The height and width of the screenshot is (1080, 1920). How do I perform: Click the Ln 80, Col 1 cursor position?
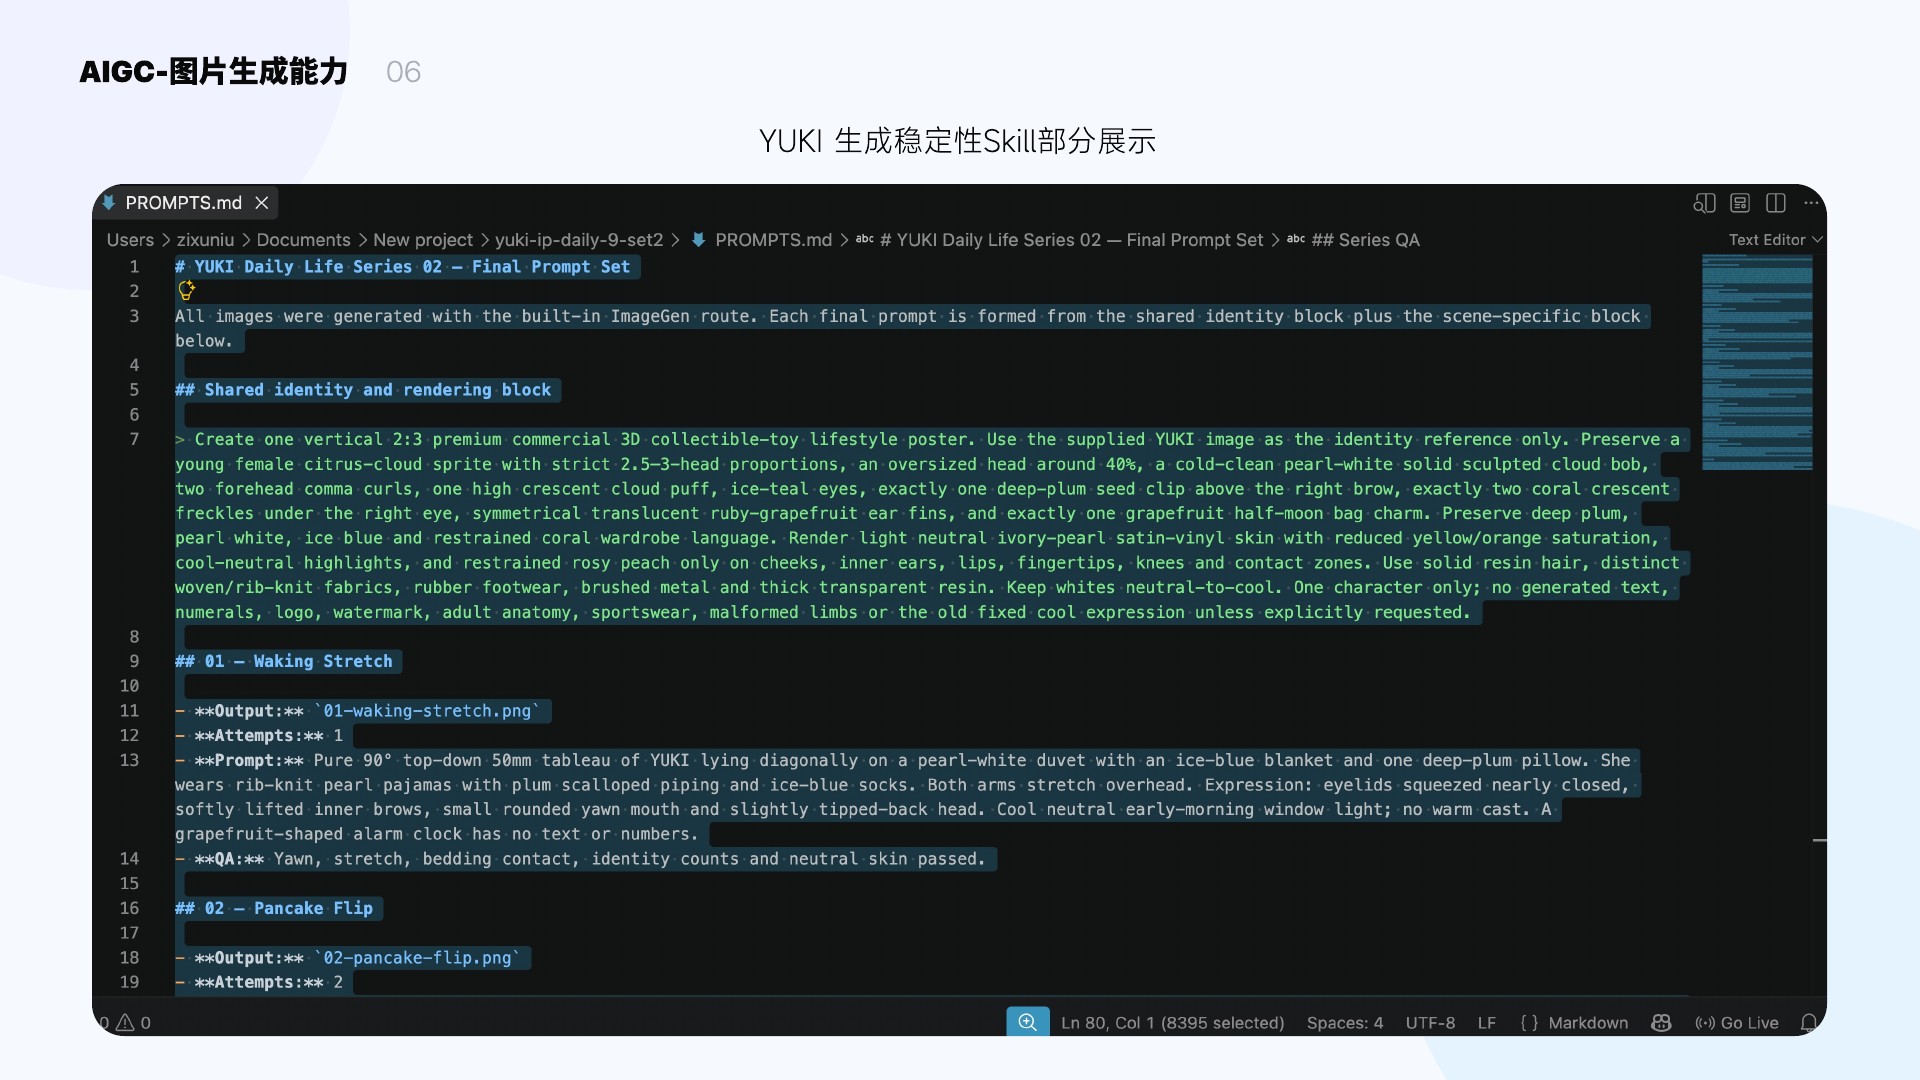click(1172, 1023)
